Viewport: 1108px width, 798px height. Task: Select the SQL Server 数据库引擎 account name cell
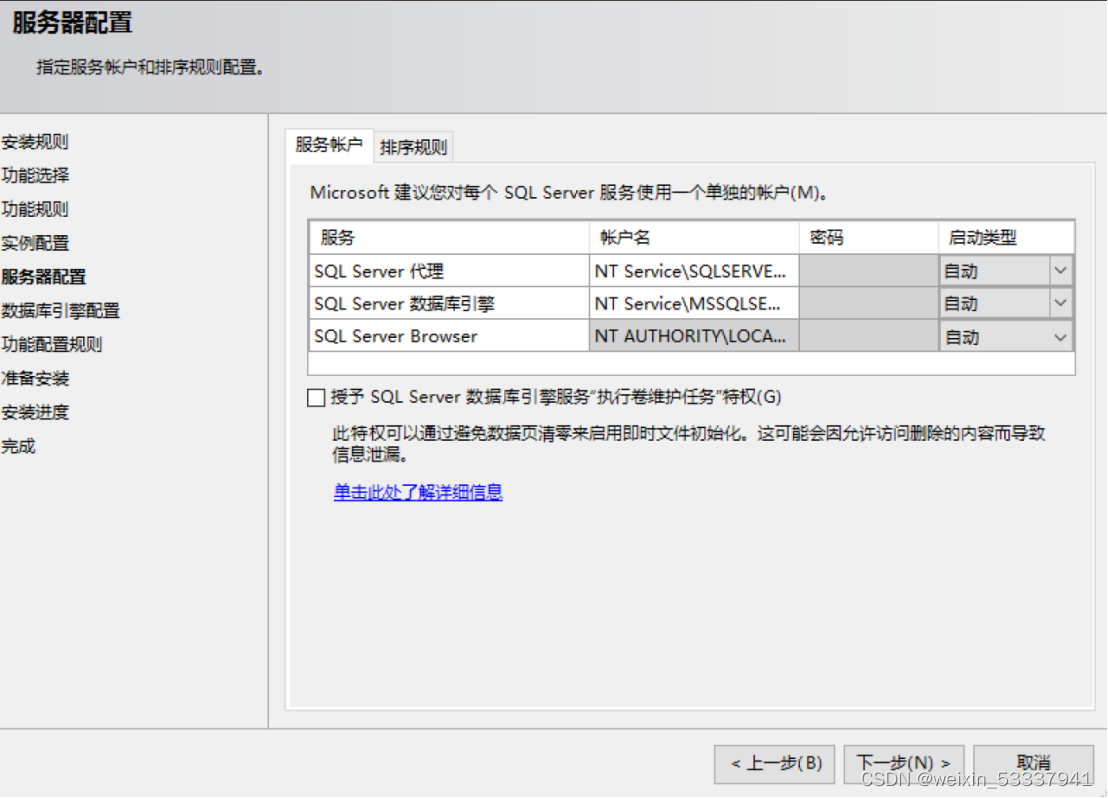tap(694, 303)
